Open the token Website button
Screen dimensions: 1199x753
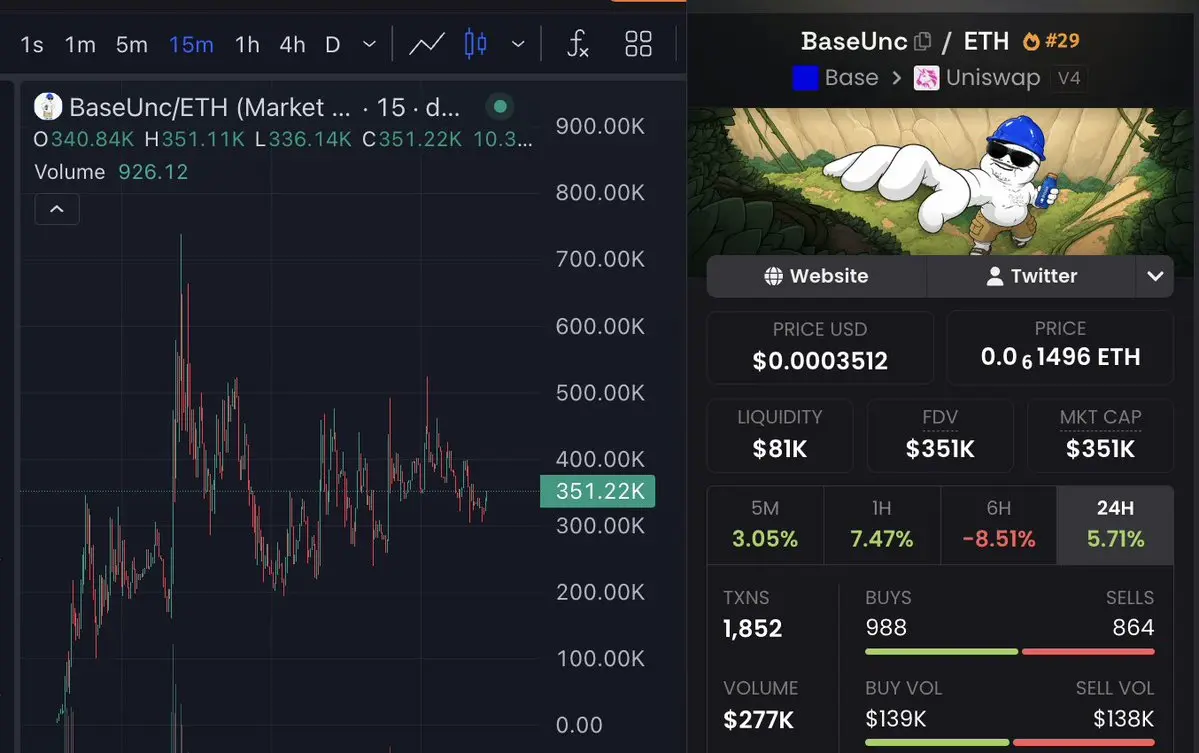tap(817, 276)
